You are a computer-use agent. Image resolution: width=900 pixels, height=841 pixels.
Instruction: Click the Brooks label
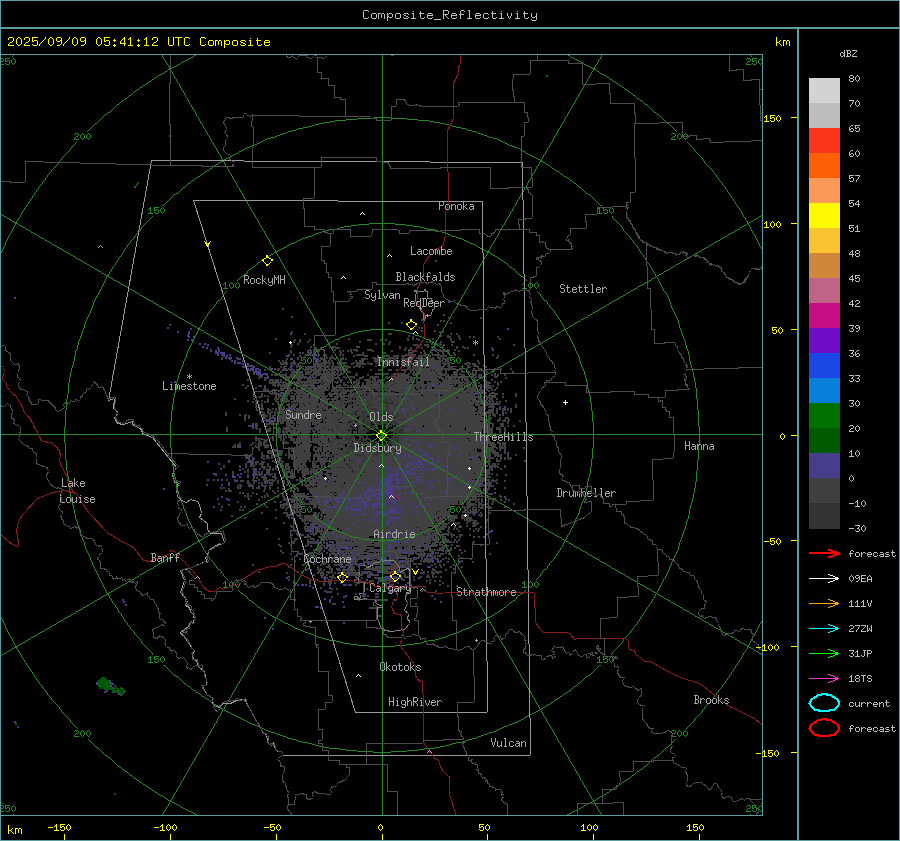click(711, 700)
